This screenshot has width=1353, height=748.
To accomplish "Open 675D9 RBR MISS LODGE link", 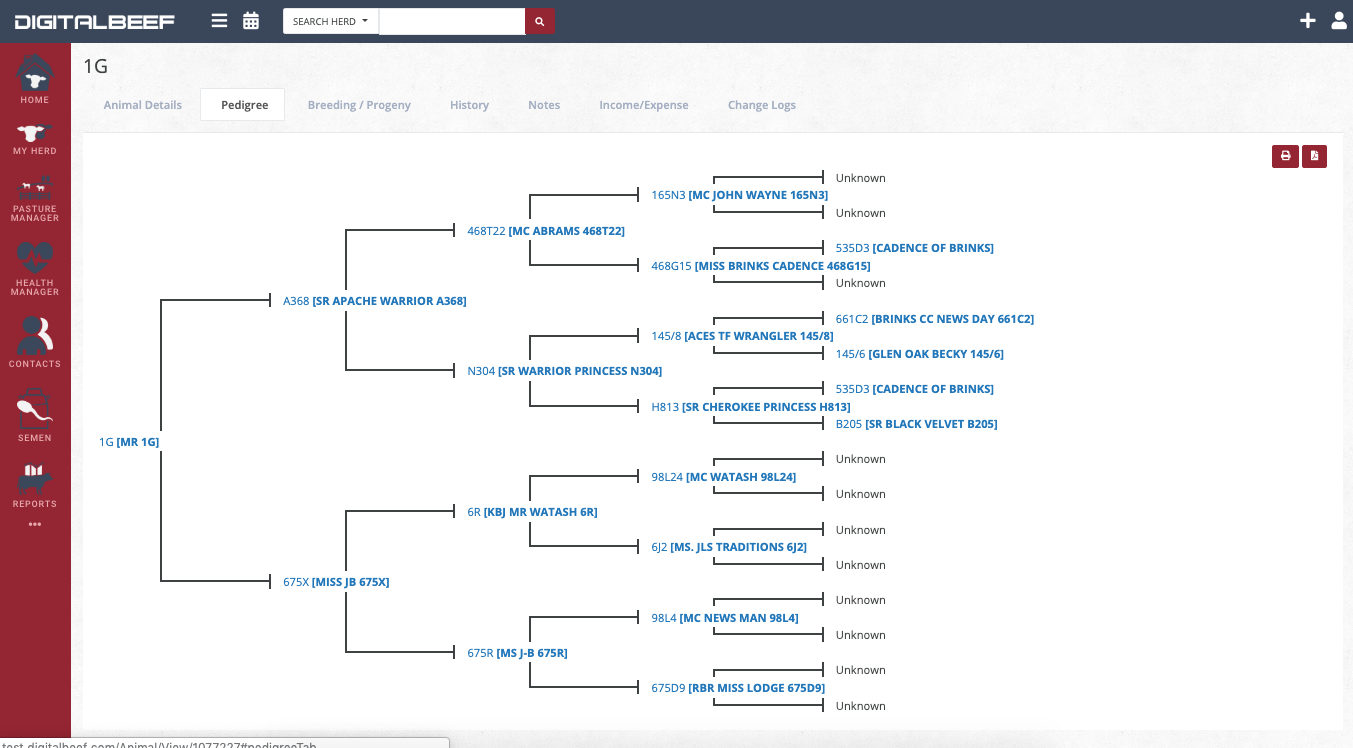I will 738,688.
